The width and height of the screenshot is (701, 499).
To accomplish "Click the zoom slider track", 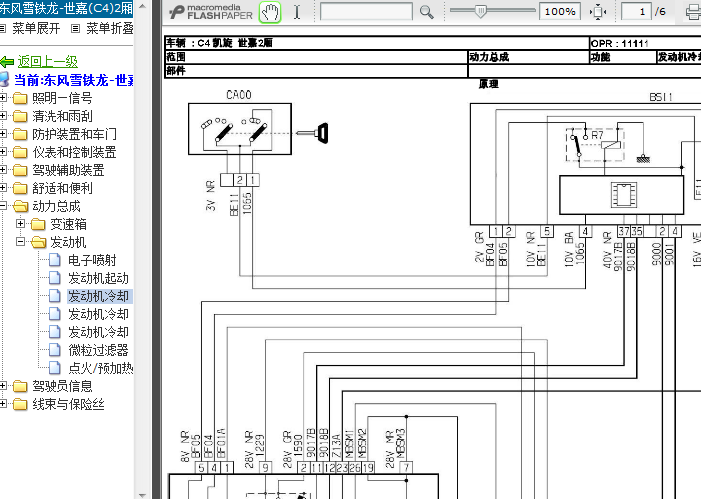I will [492, 10].
